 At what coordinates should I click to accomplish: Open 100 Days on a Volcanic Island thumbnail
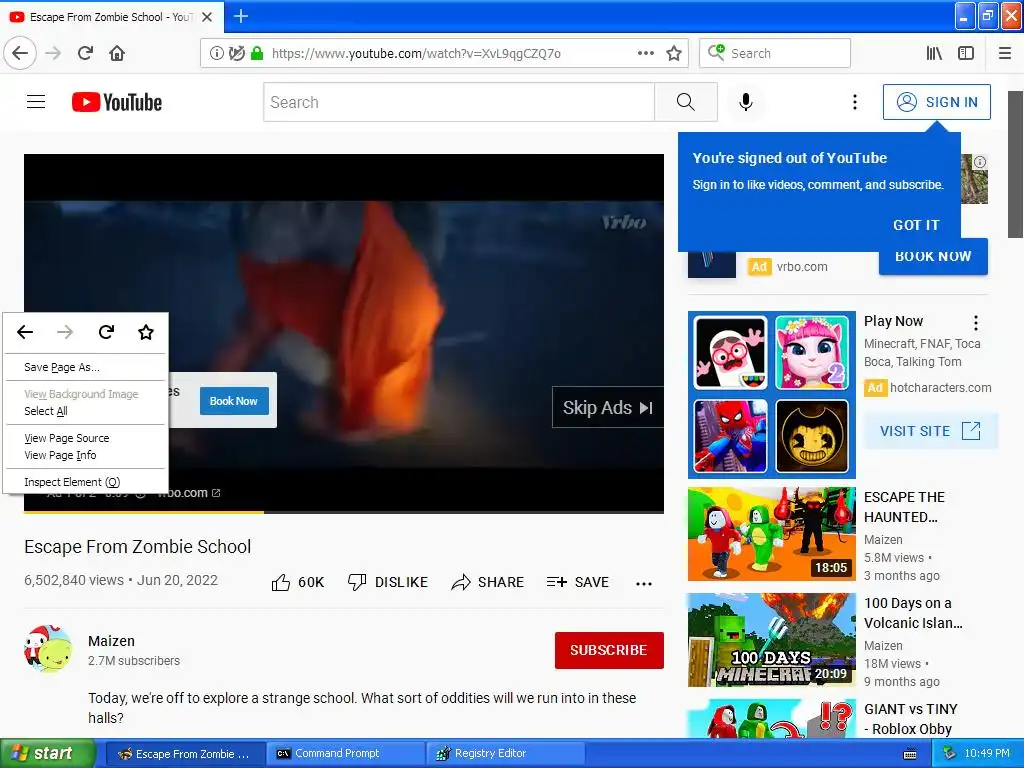pyautogui.click(x=771, y=640)
